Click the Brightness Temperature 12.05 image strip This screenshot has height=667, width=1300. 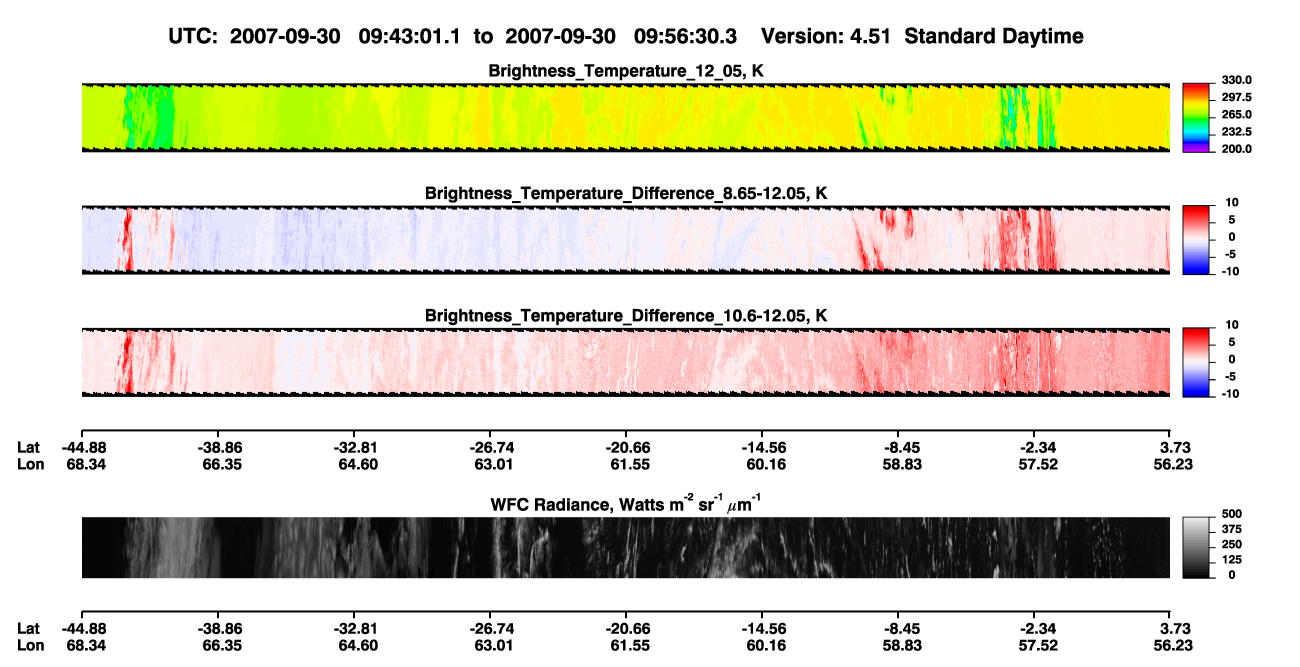625,117
